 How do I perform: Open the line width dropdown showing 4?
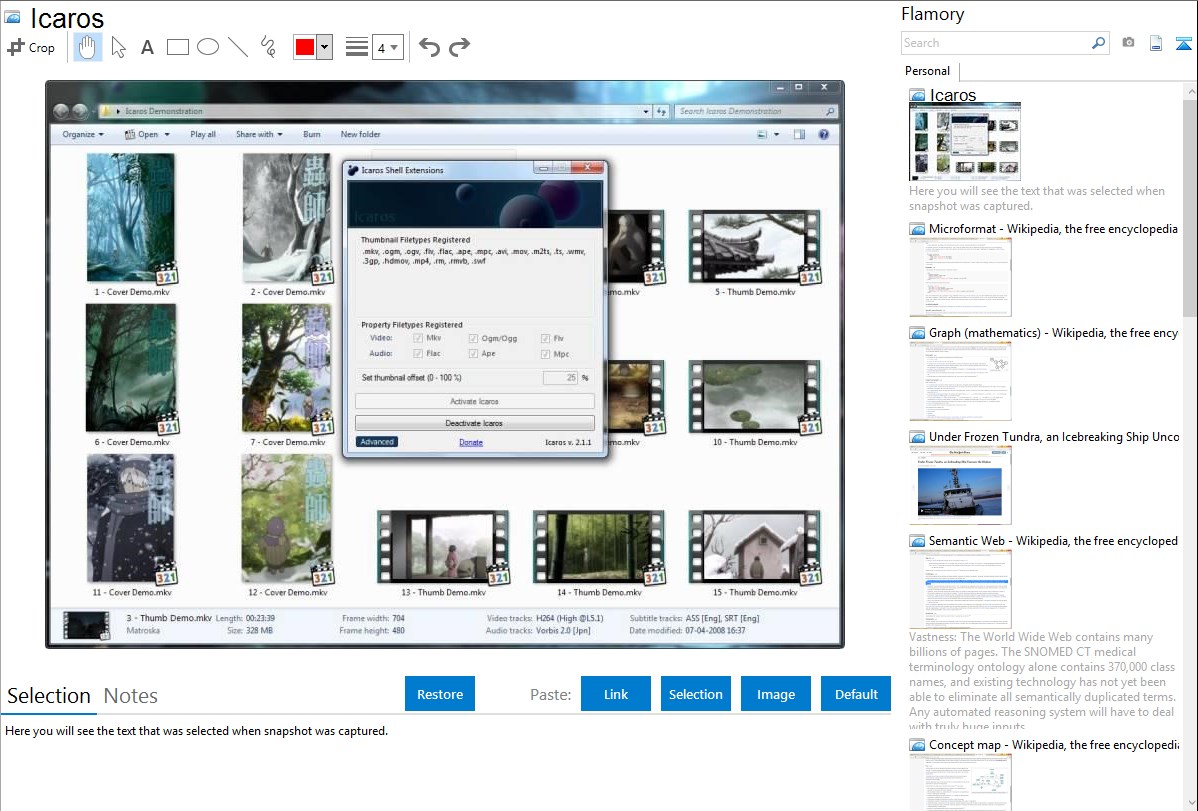click(387, 48)
